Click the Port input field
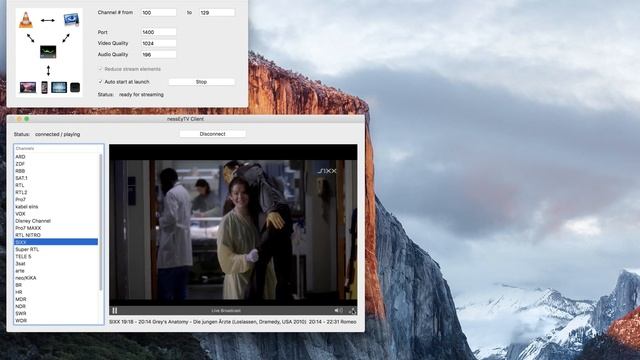Image resolution: width=640 pixels, height=360 pixels. pos(158,32)
